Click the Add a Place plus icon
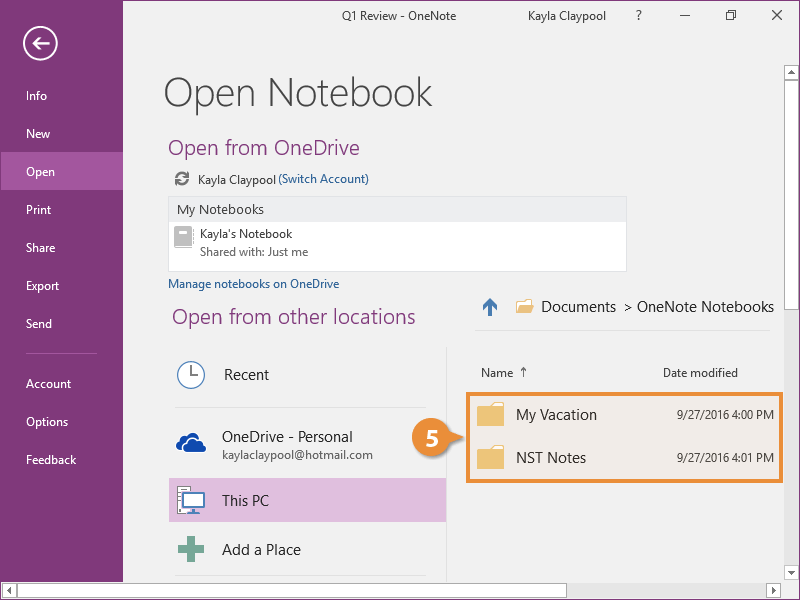 point(190,550)
